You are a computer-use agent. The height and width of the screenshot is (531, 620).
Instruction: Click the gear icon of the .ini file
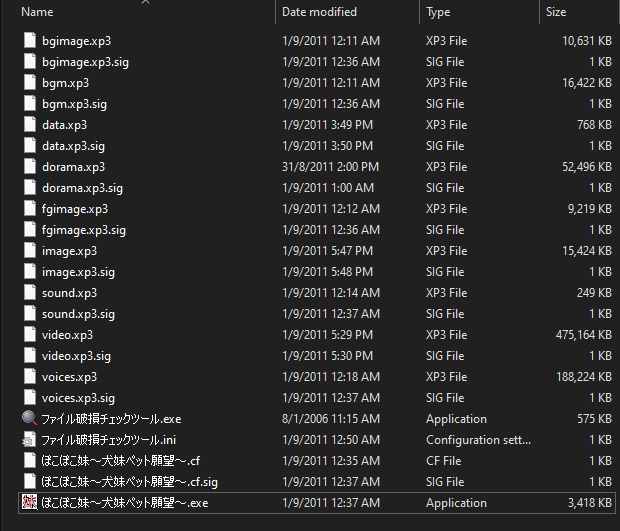[29, 440]
